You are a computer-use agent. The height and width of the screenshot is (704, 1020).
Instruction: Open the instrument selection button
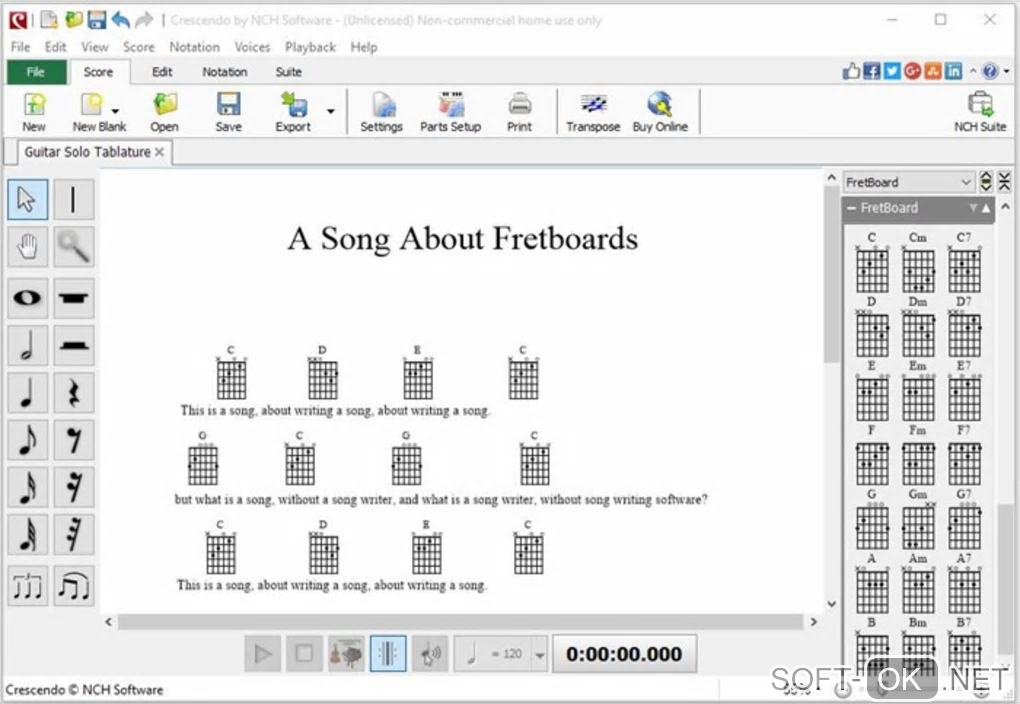346,654
